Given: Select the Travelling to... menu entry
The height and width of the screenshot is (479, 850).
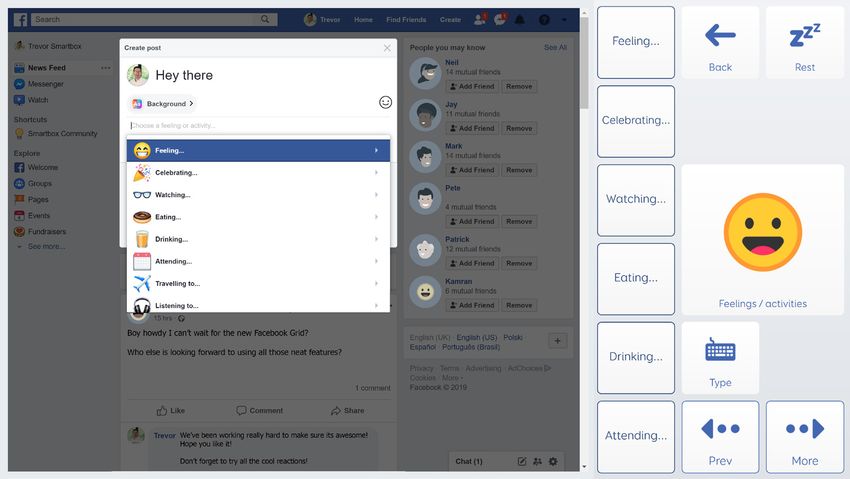Looking at the screenshot, I should pos(259,284).
